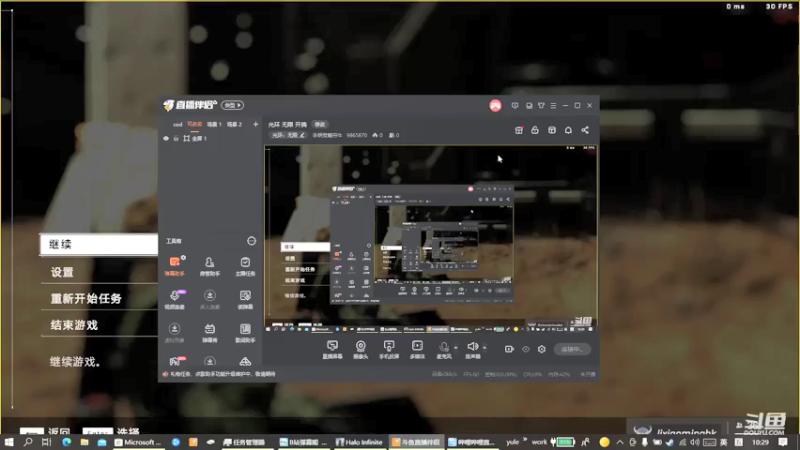Switch to the 场景 1 scene tab

point(214,124)
